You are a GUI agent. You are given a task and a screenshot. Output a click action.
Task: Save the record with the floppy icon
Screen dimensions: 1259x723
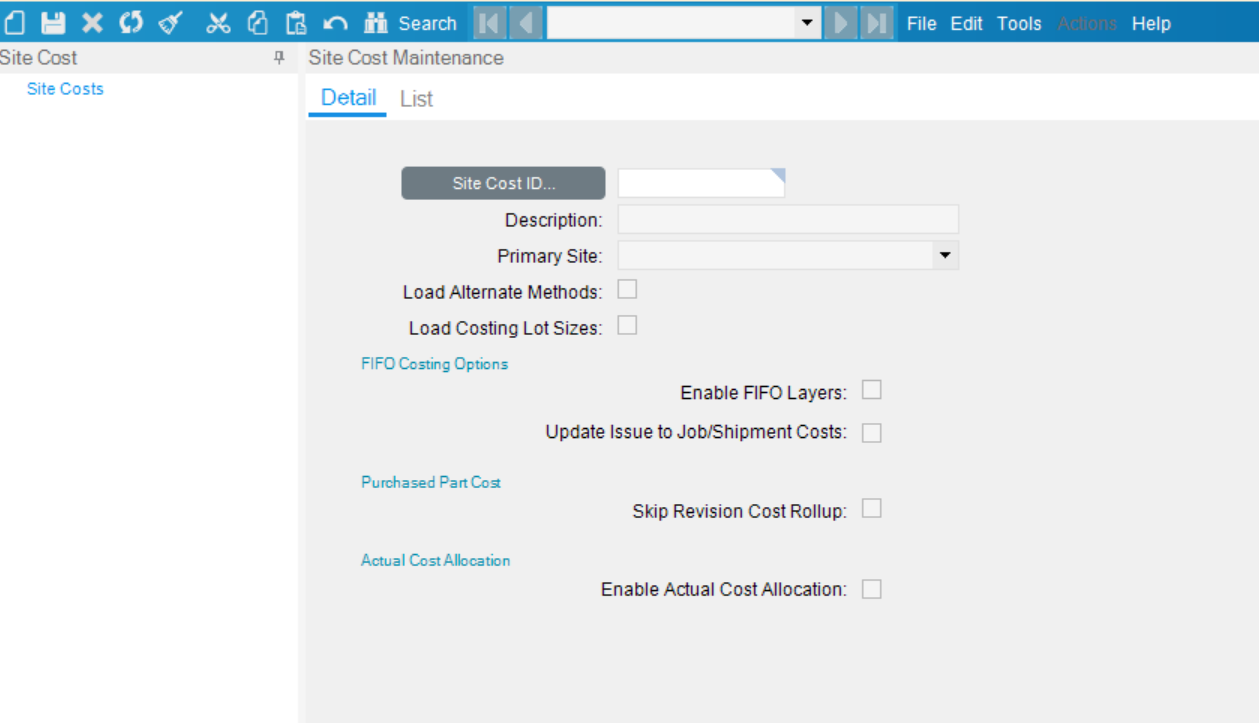(x=53, y=23)
